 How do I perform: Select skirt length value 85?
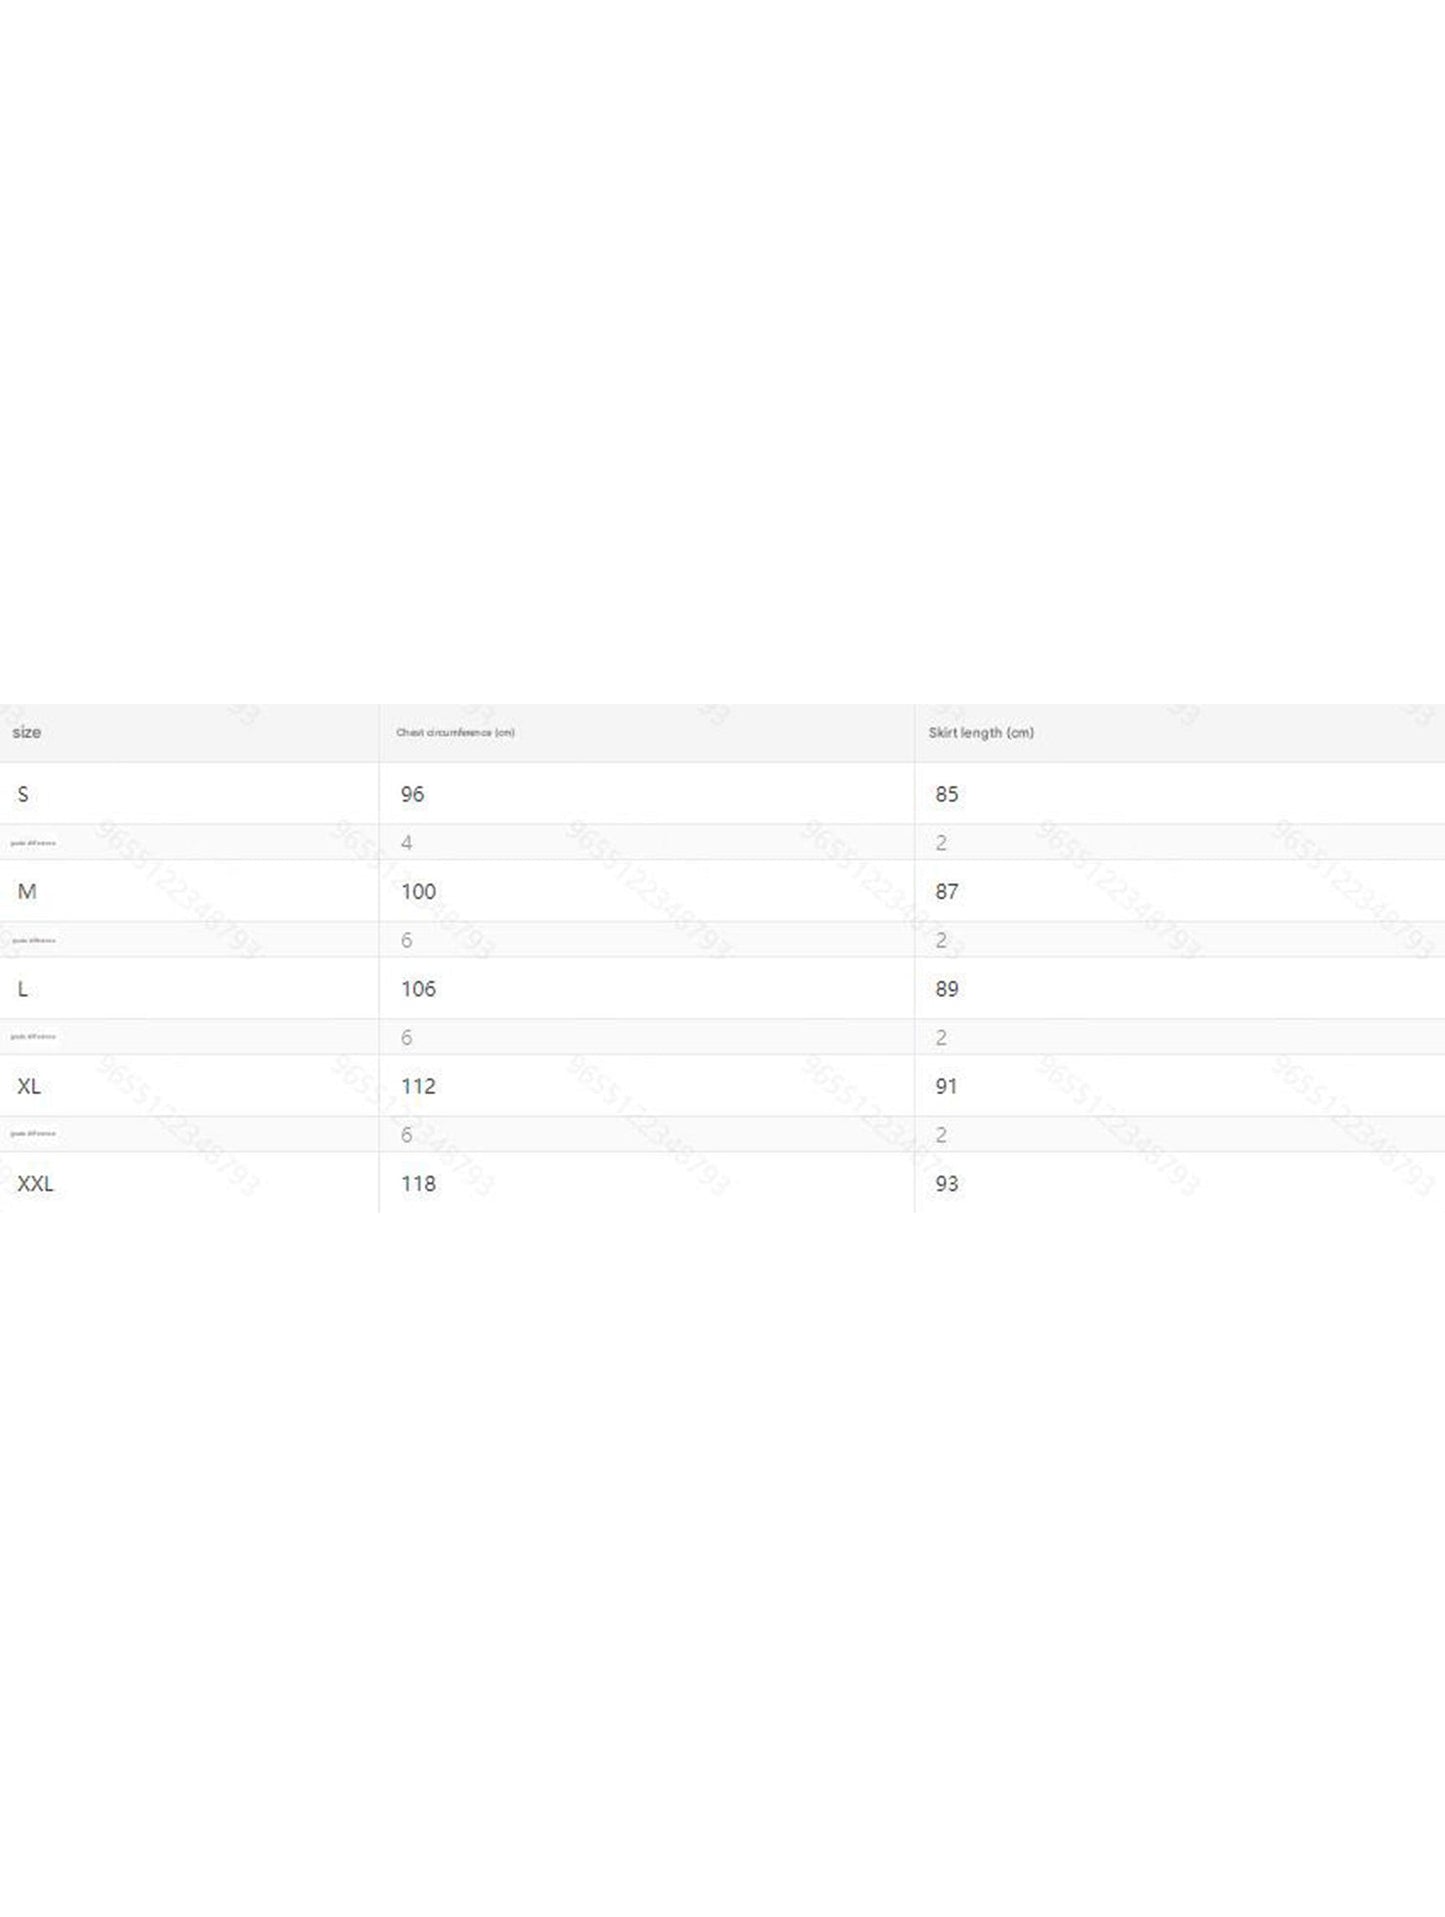tap(946, 794)
